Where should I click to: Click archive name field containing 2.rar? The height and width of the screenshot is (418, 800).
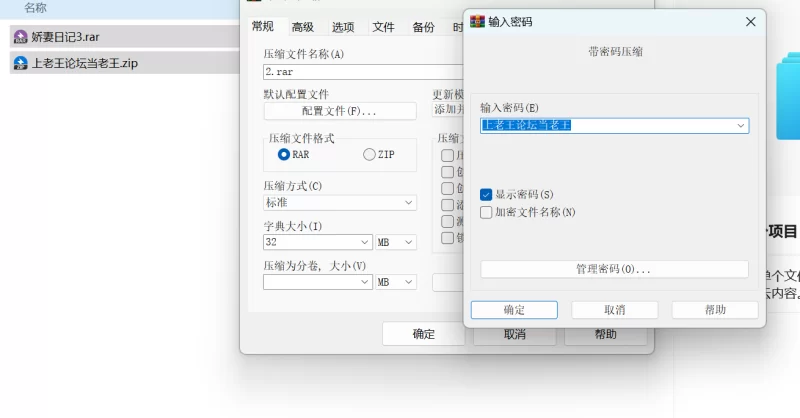click(x=363, y=71)
